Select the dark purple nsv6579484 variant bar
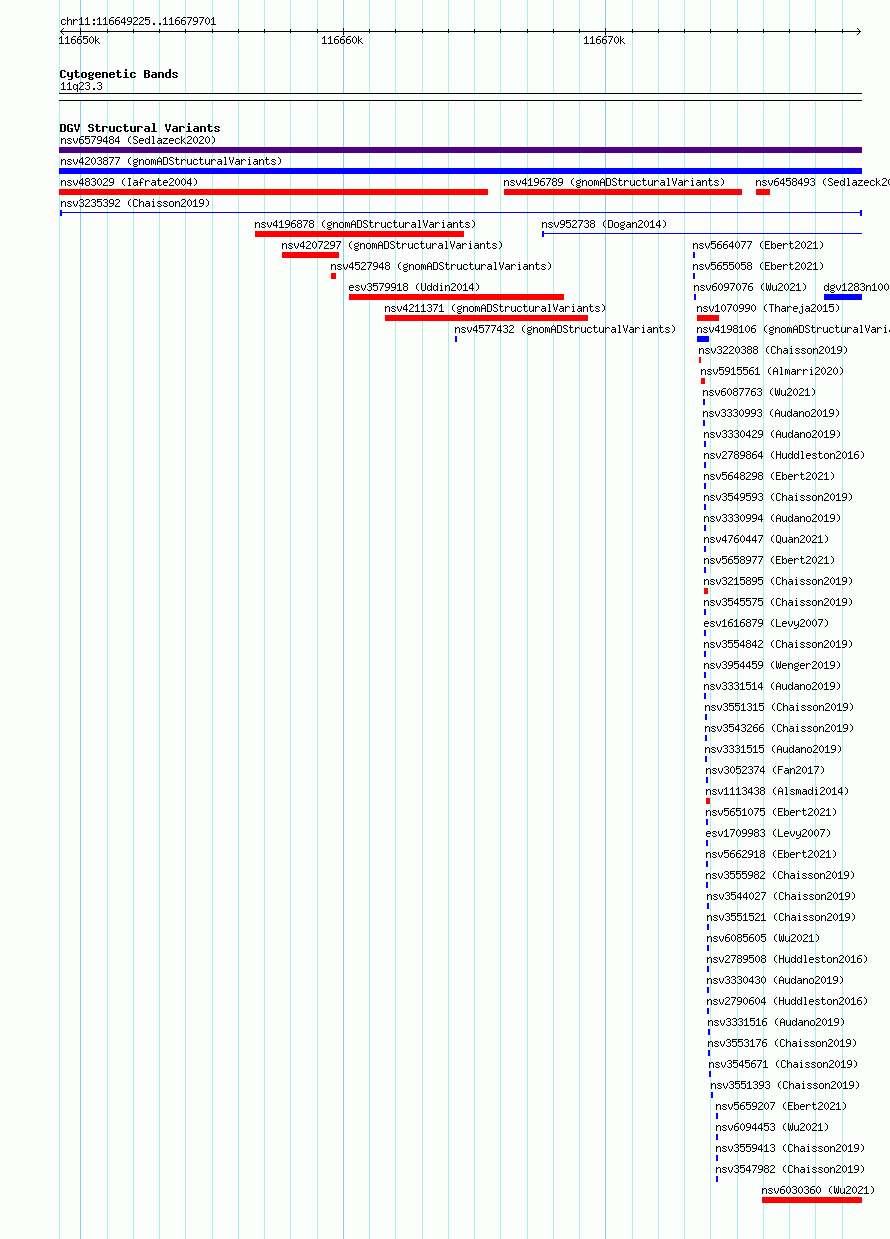The image size is (890, 1239). [x=460, y=150]
